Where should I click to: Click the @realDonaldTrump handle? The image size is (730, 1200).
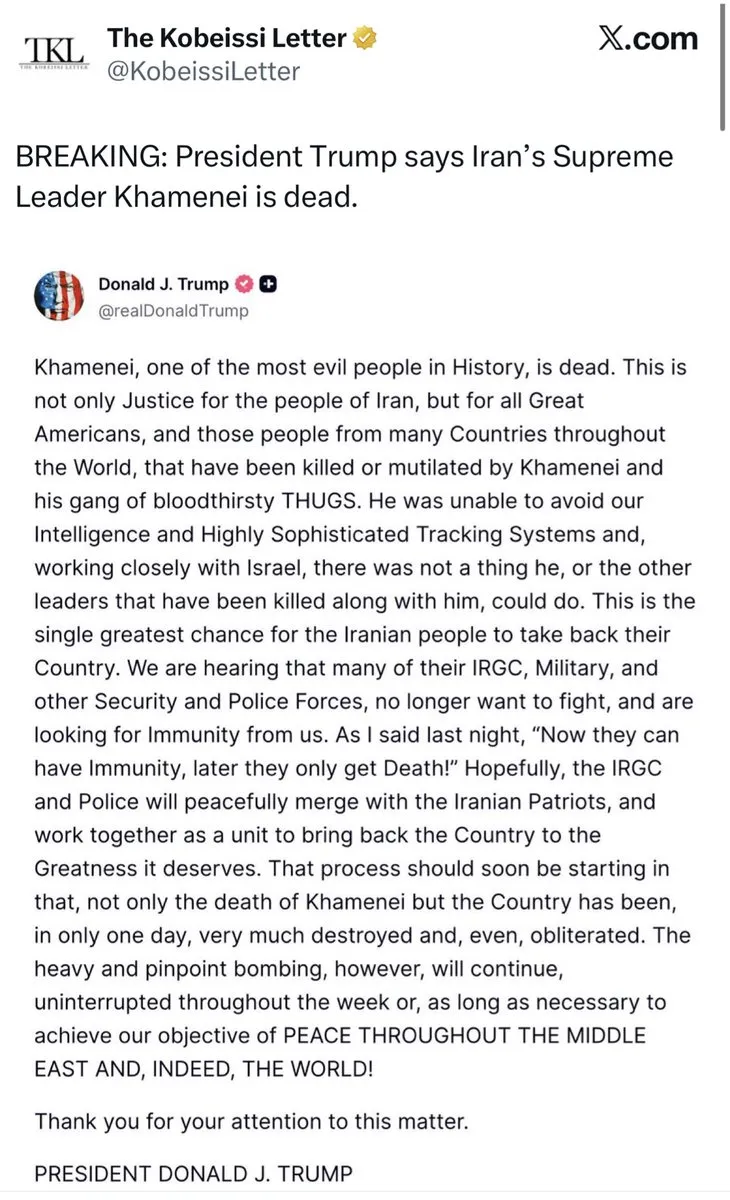(x=173, y=310)
